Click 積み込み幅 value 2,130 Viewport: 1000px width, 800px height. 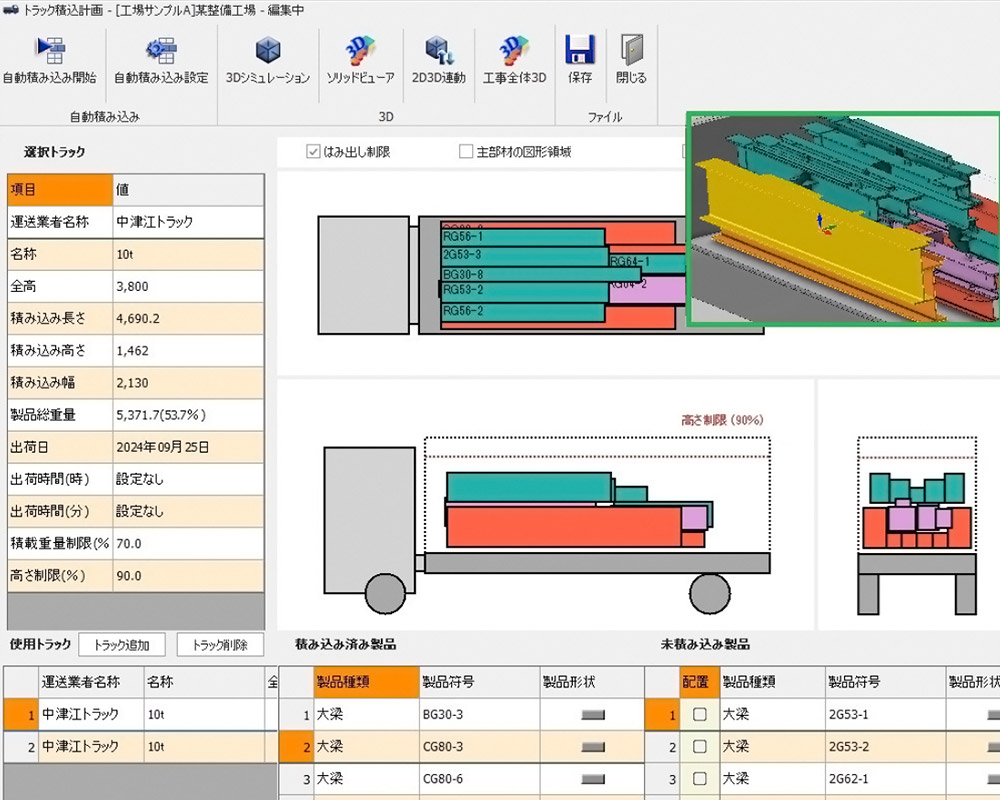point(188,383)
